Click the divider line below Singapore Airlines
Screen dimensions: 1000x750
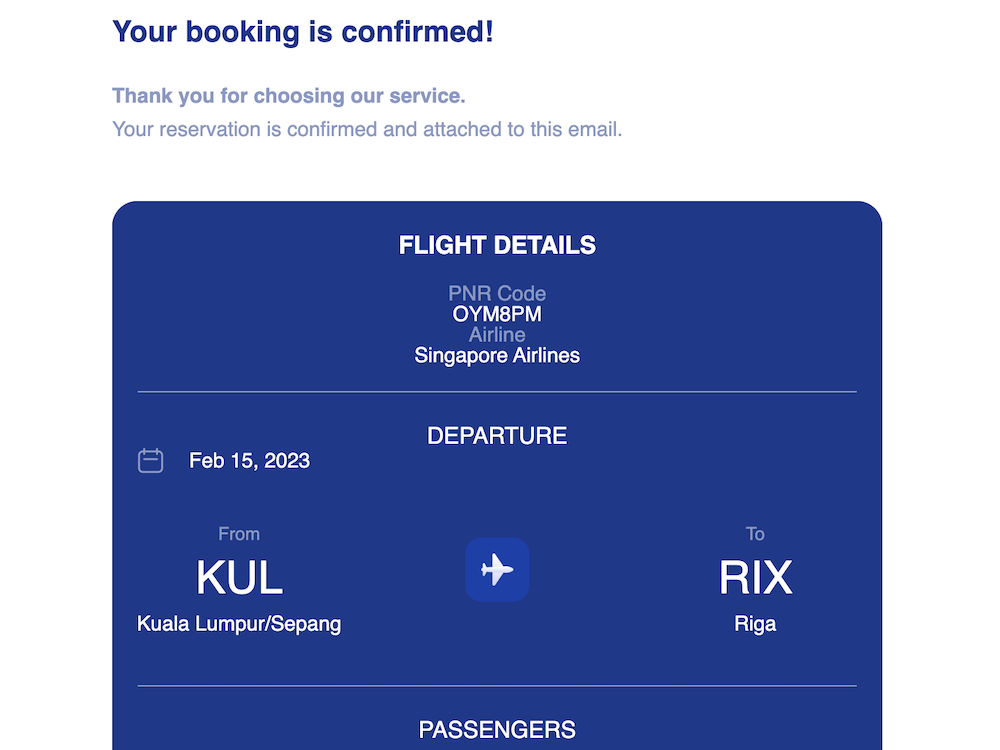[x=497, y=392]
